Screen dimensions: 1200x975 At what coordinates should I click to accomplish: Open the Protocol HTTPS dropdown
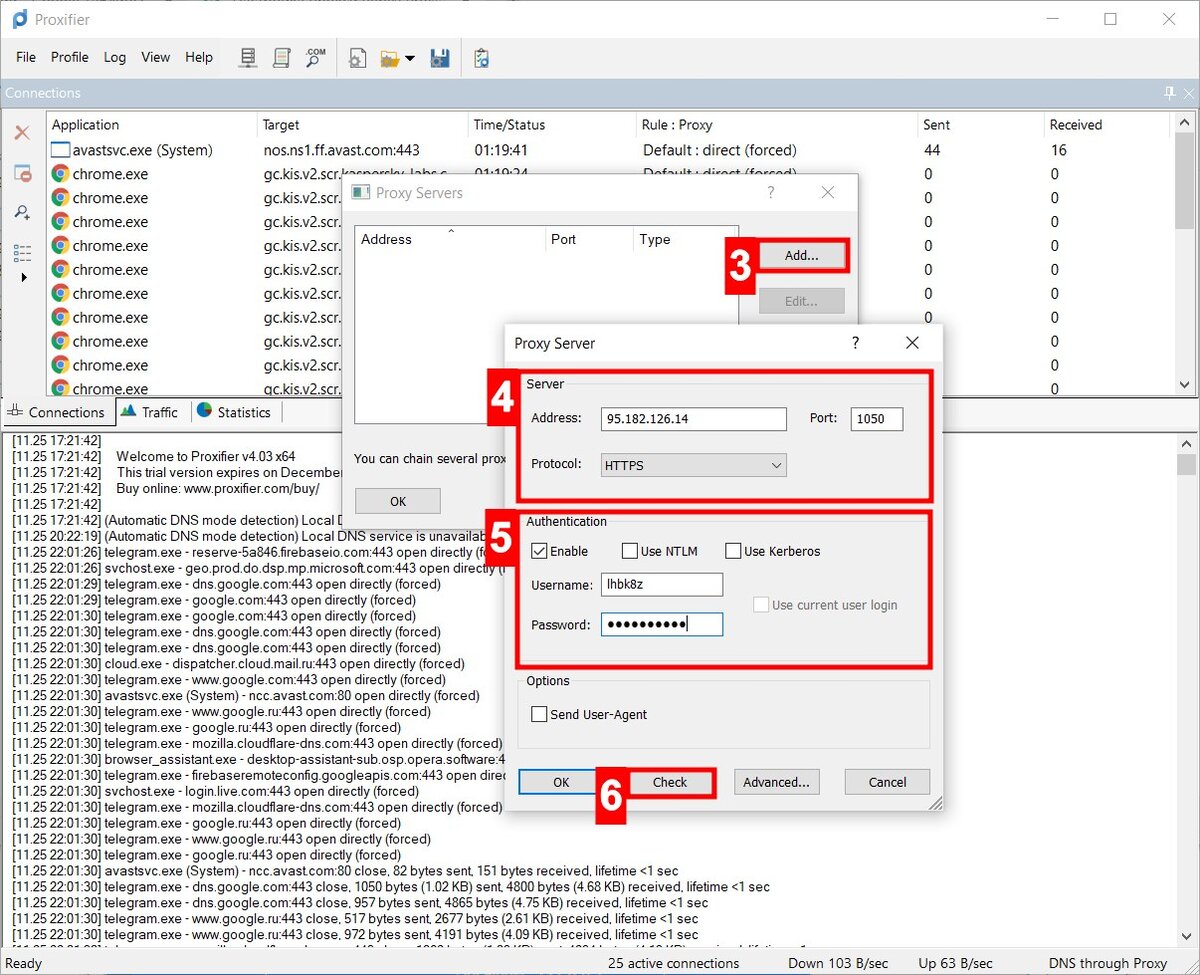pos(693,465)
